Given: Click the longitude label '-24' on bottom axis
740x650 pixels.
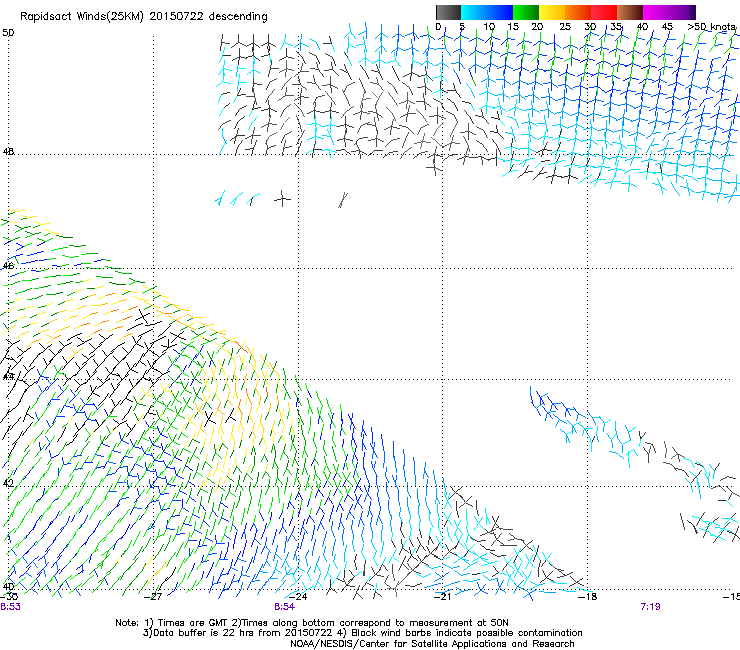Looking at the screenshot, I should coord(298,597).
